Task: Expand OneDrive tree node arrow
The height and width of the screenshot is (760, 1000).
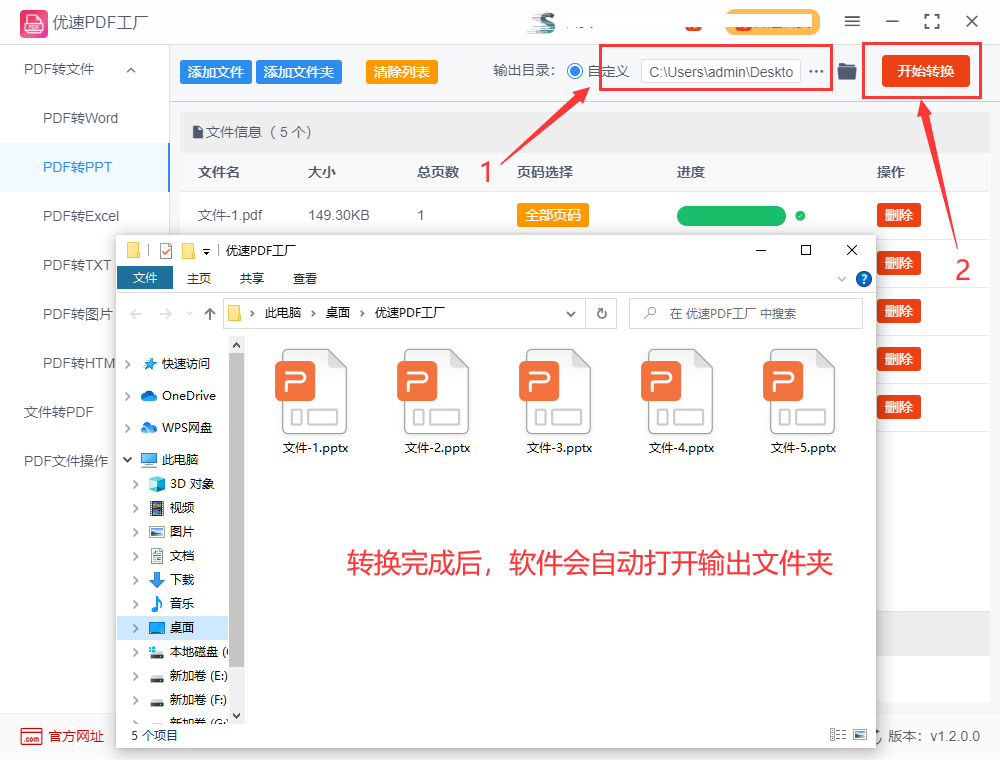Action: (128, 396)
